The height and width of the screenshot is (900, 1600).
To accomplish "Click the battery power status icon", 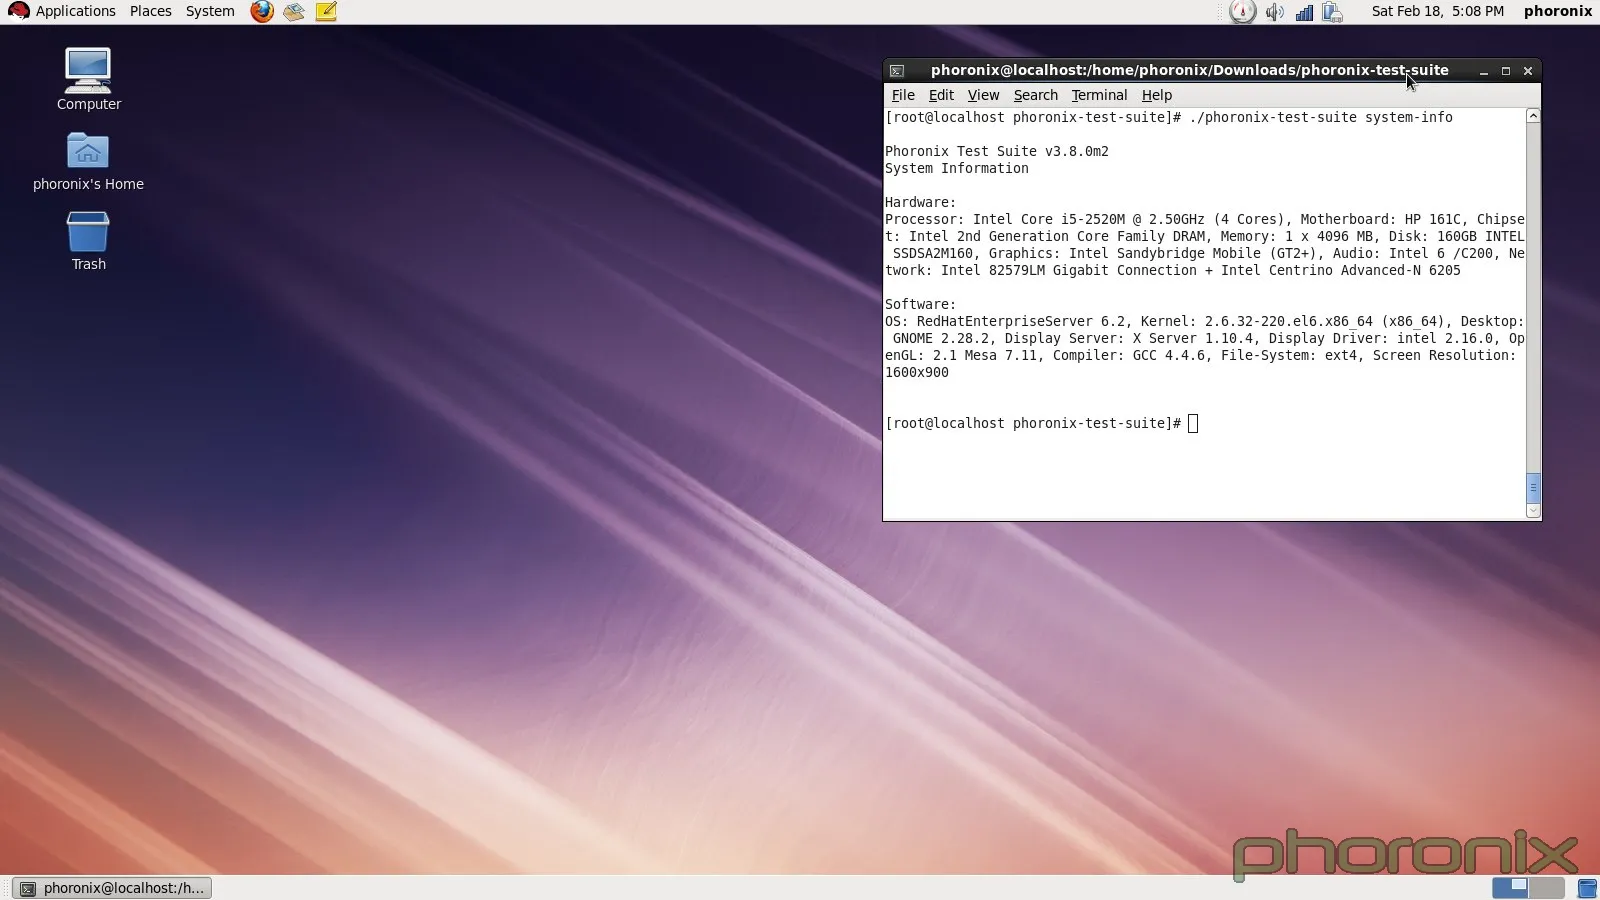I will click(1332, 12).
